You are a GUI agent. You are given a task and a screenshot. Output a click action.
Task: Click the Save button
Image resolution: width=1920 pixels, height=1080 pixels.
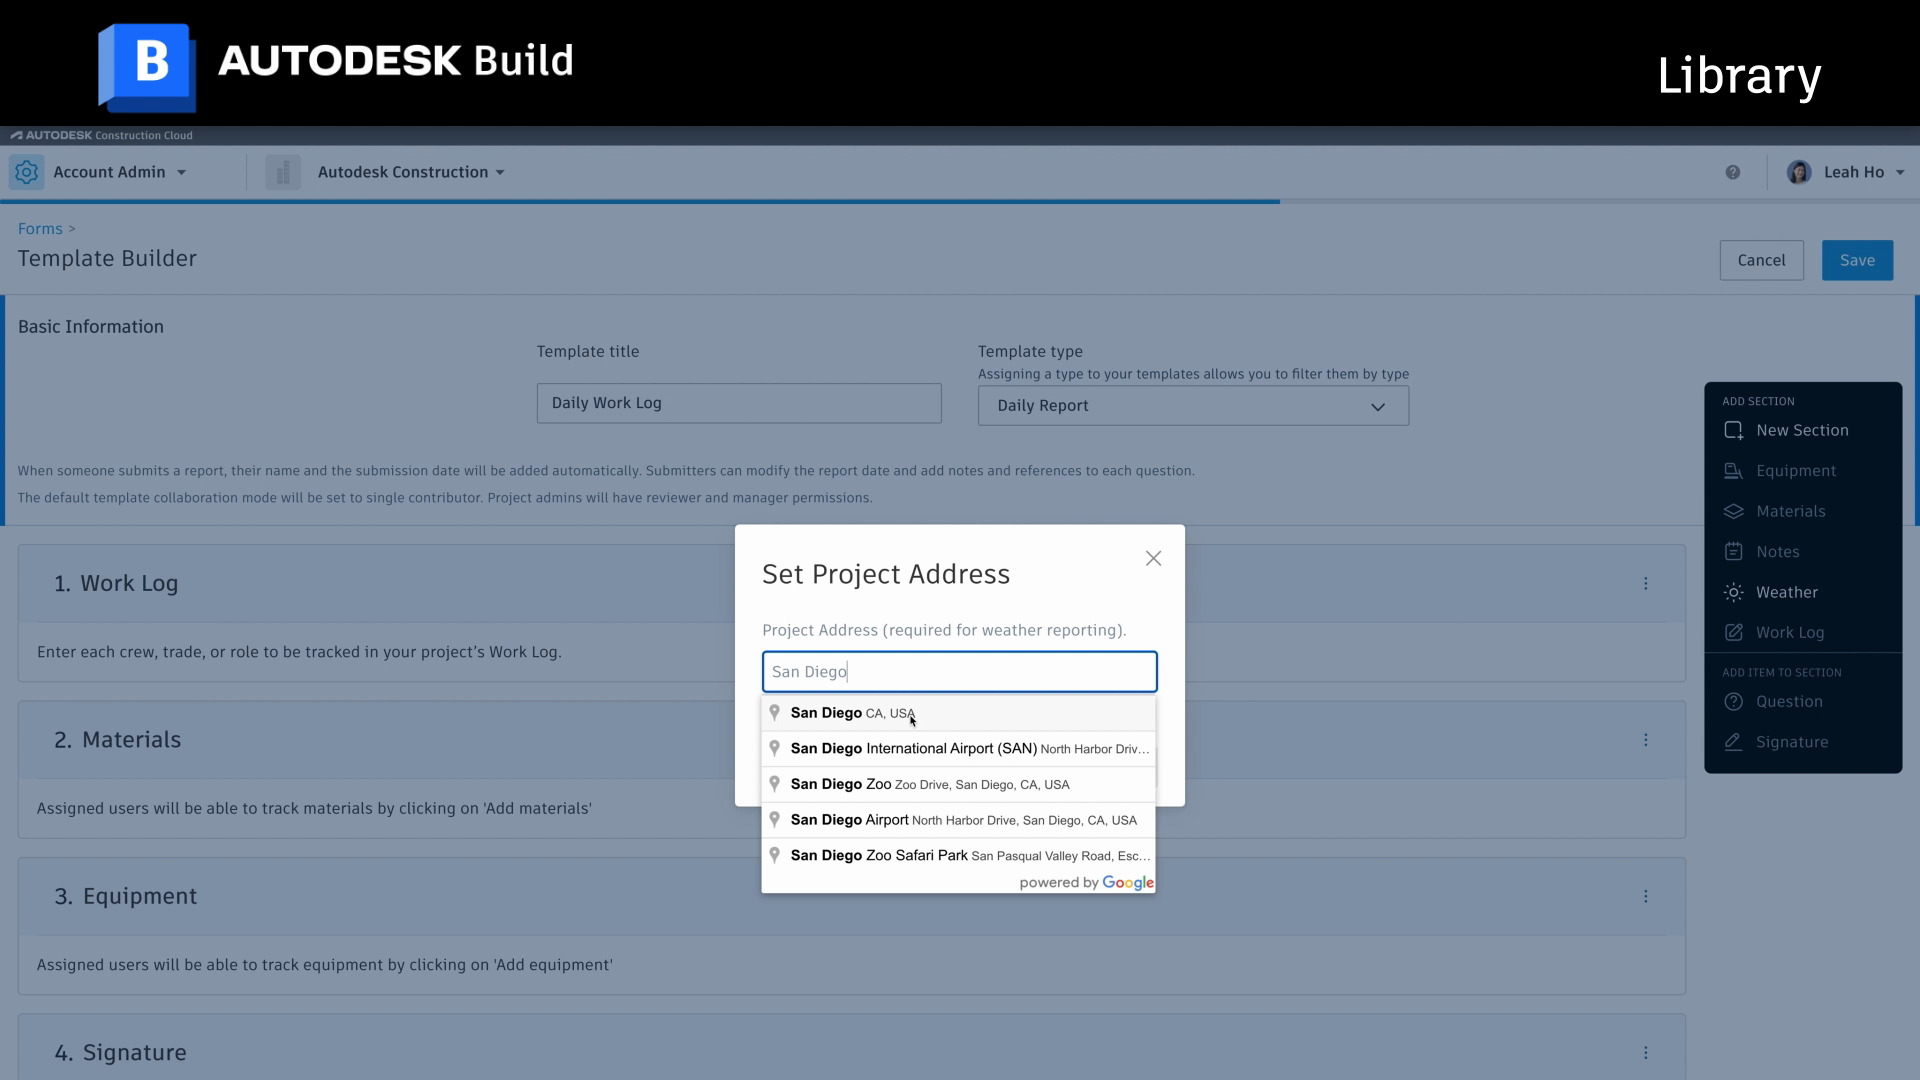pos(1857,260)
